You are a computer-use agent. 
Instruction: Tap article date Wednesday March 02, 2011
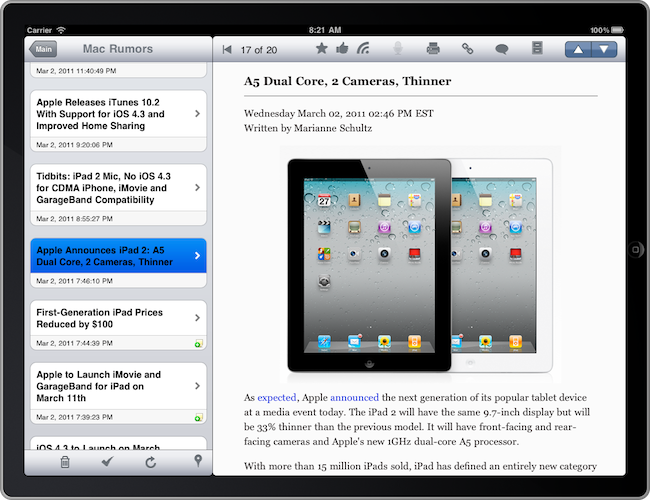339,113
